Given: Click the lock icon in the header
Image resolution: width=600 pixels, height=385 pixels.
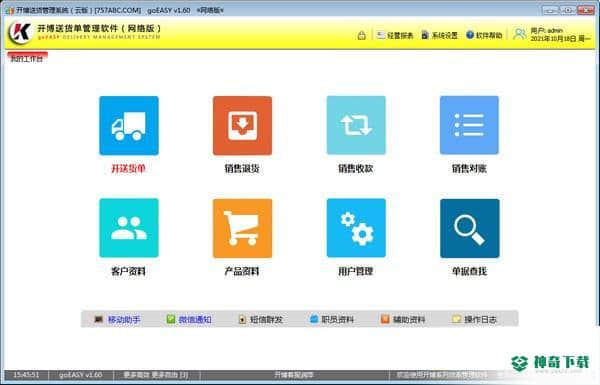Looking at the screenshot, I should (361, 36).
